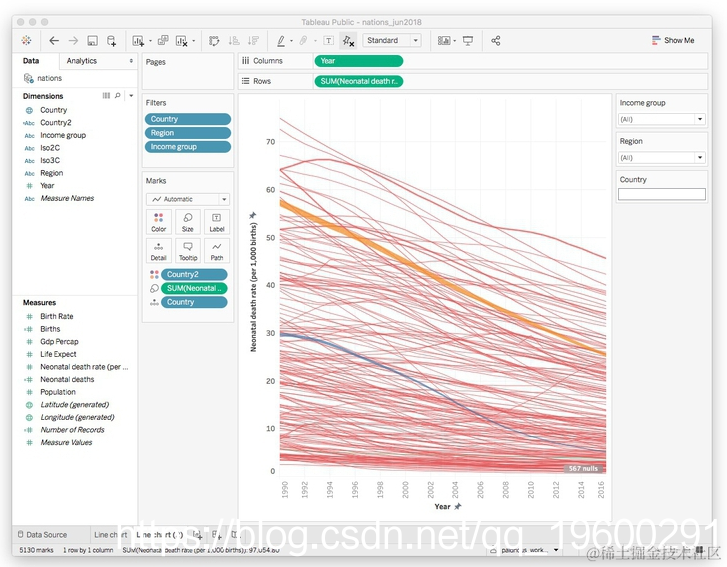Click the Fix axes pin icon
The height and width of the screenshot is (567, 727).
coord(348,41)
